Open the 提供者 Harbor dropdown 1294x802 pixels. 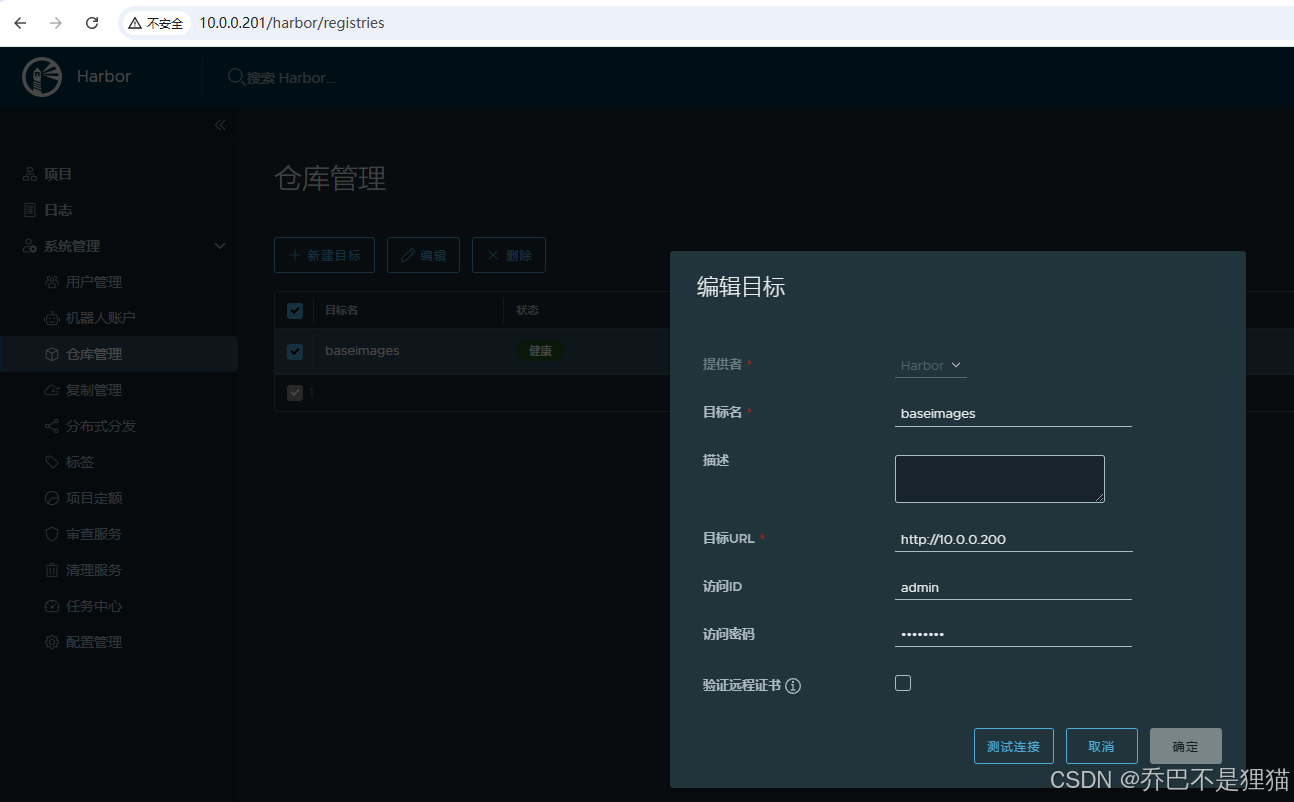[931, 365]
